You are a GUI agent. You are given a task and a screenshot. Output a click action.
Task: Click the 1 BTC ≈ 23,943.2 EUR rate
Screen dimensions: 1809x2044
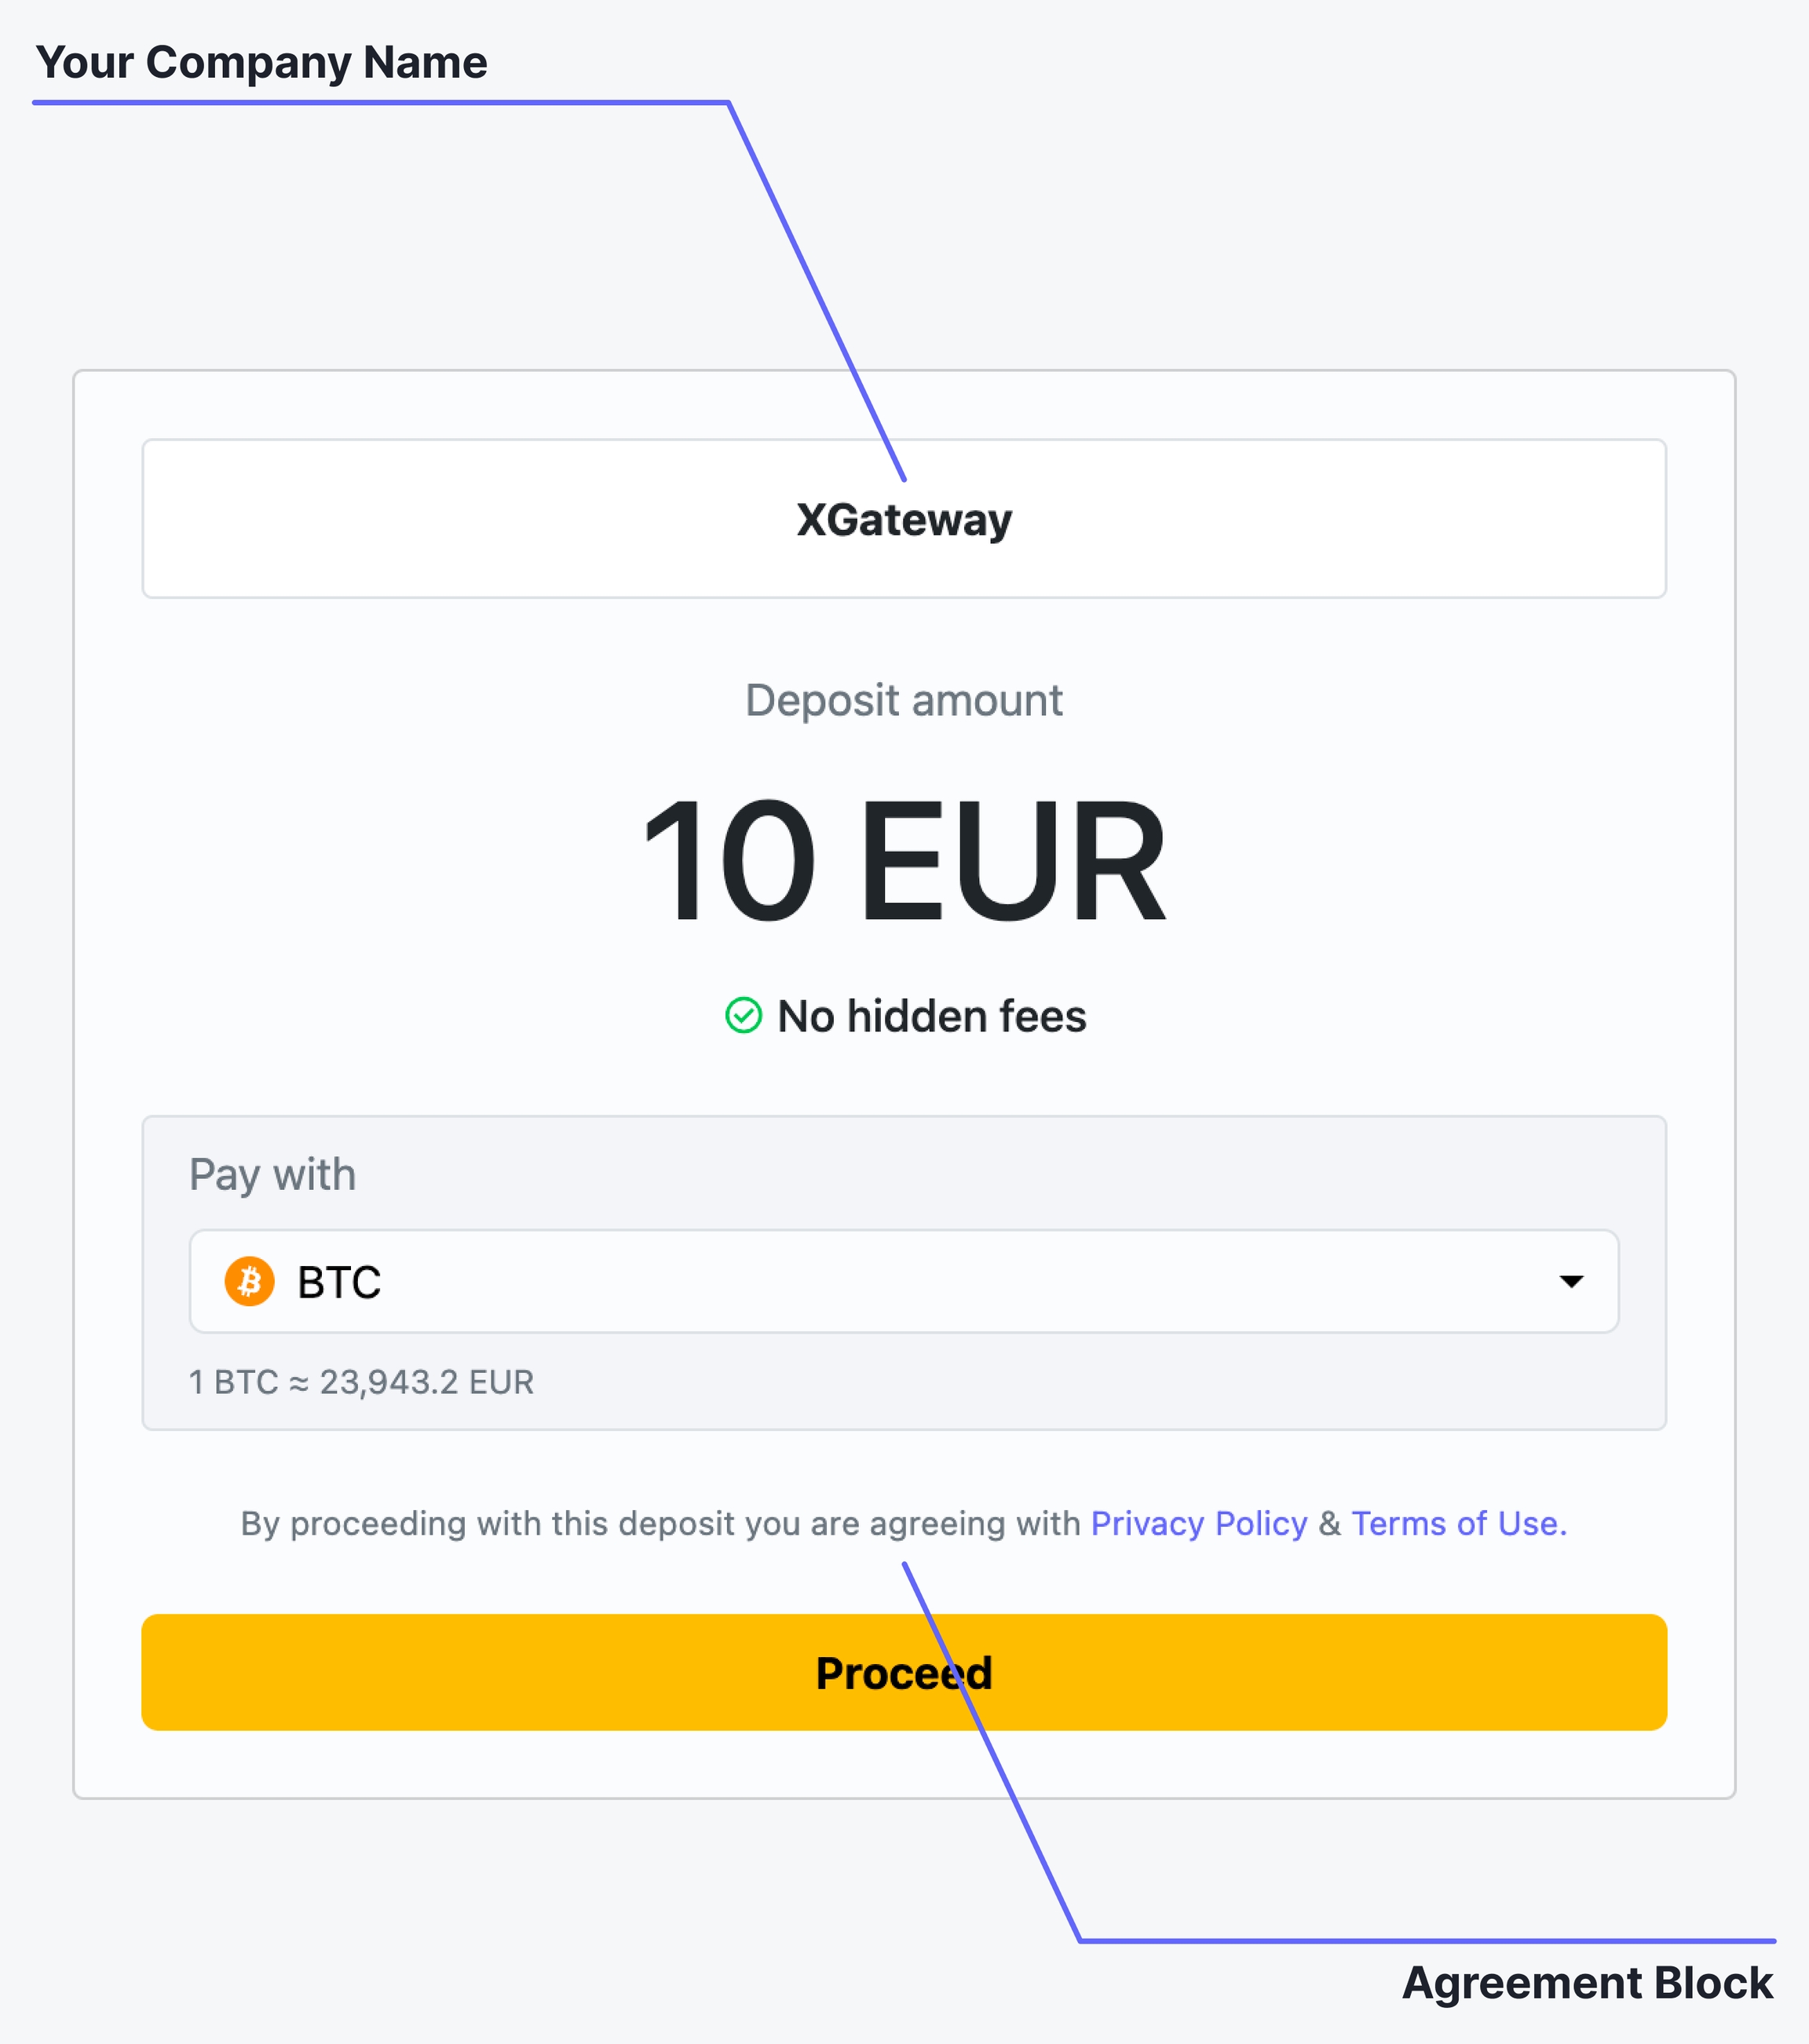361,1382
